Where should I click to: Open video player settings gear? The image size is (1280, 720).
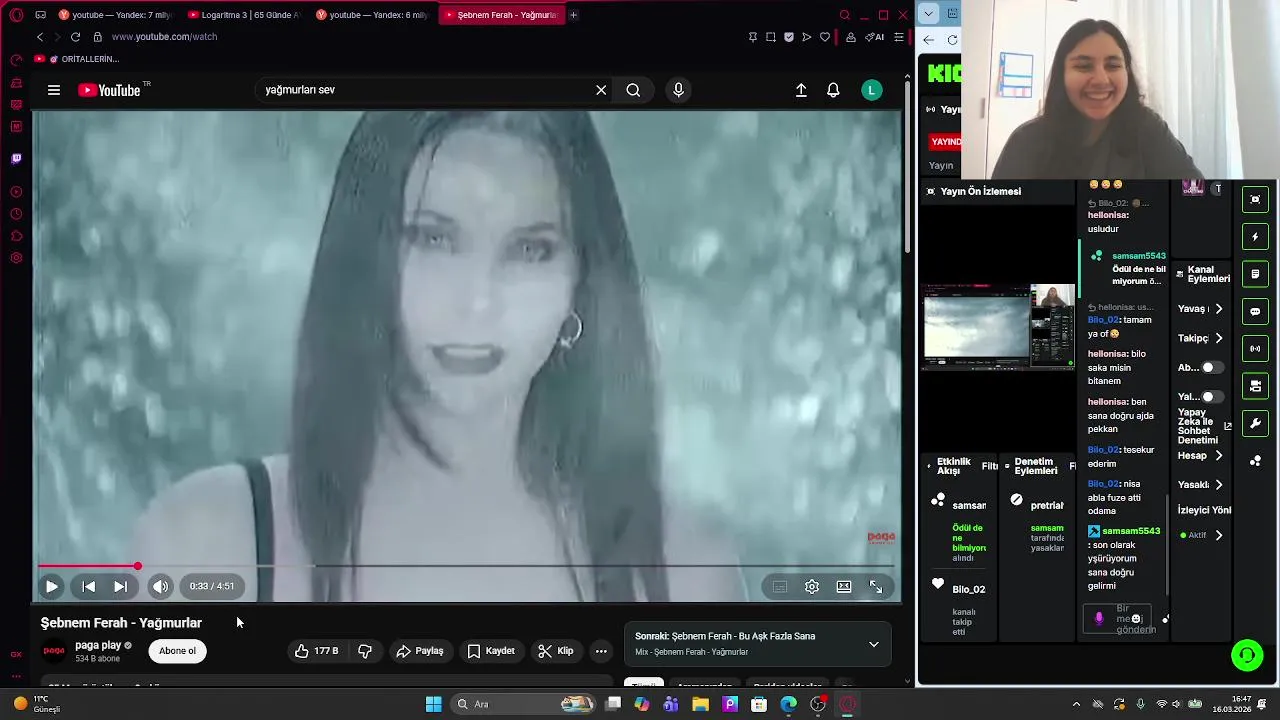812,587
